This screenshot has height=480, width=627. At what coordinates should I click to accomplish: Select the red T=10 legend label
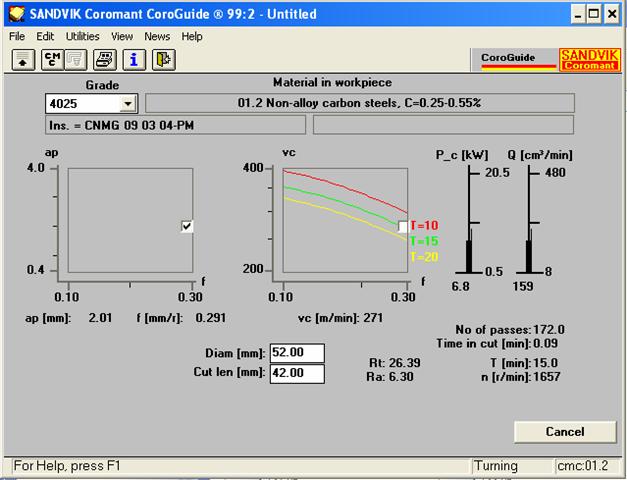coord(424,226)
